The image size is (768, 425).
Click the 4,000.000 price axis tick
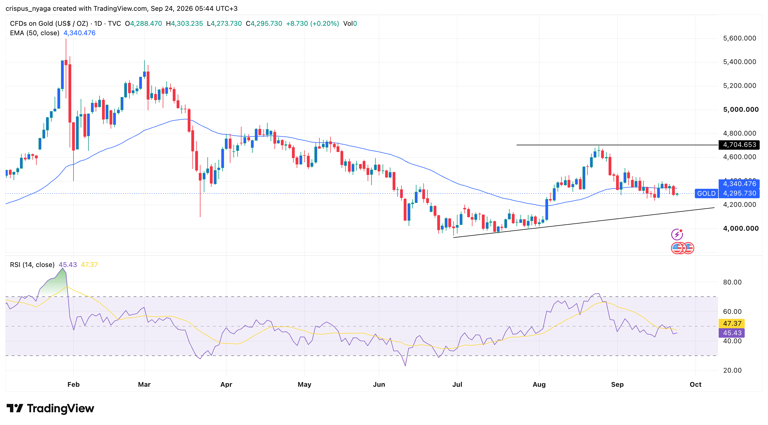[741, 229]
